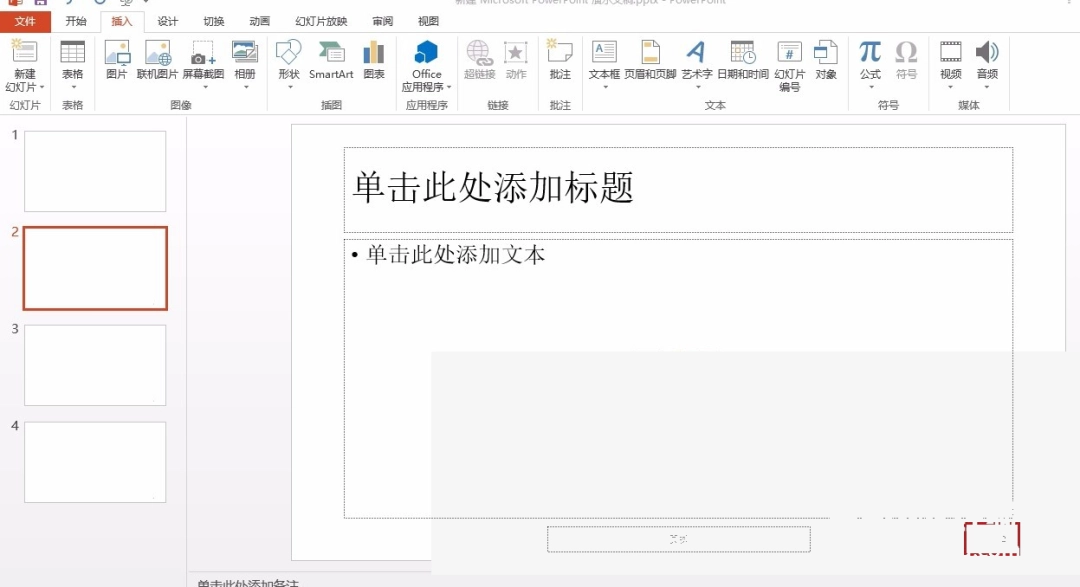This screenshot has width=1080, height=587.
Task: Click the slide number placeholder box
Action: pos(992,539)
